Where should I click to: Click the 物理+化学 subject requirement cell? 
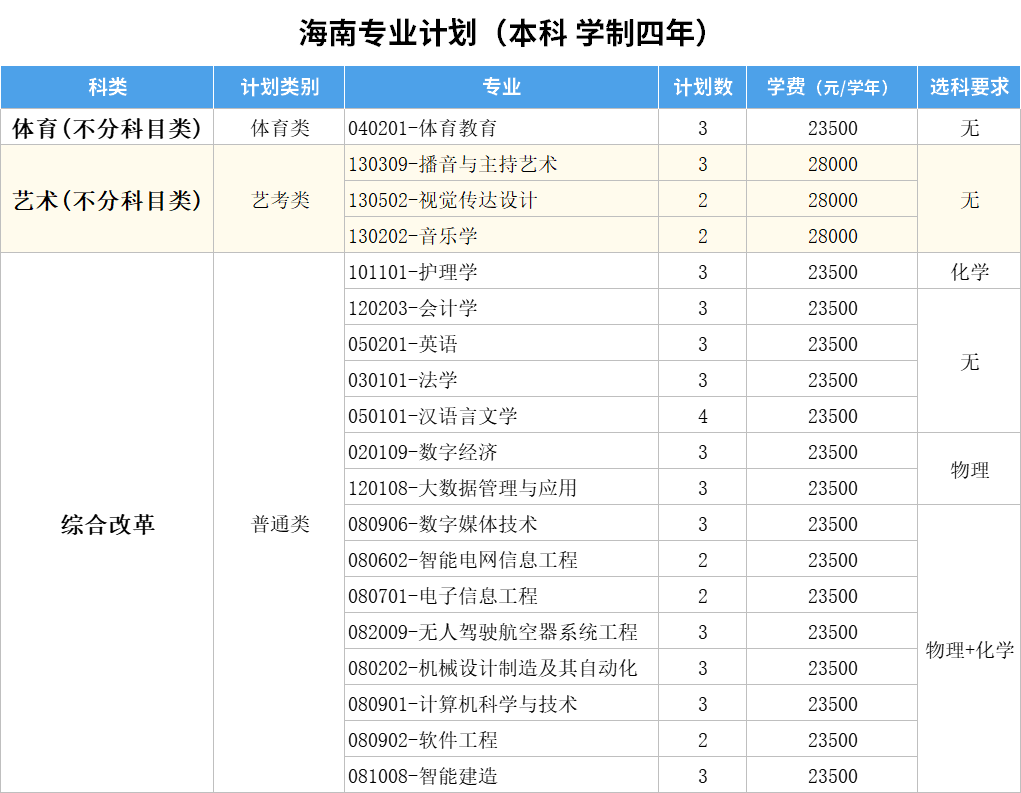tap(969, 650)
